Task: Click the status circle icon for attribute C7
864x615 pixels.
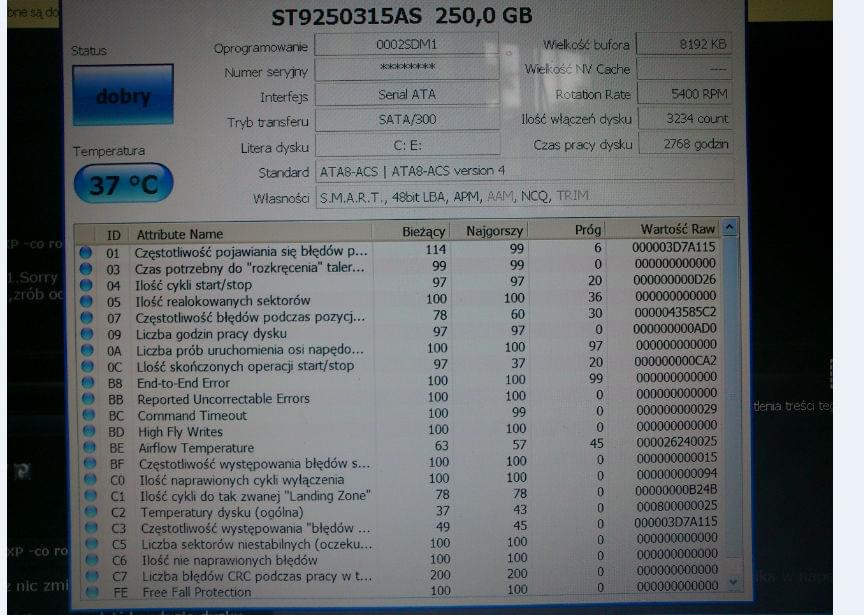Action: tap(93, 575)
